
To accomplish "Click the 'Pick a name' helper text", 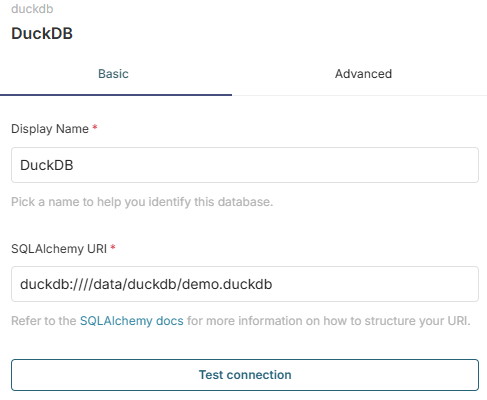I will click(142, 202).
